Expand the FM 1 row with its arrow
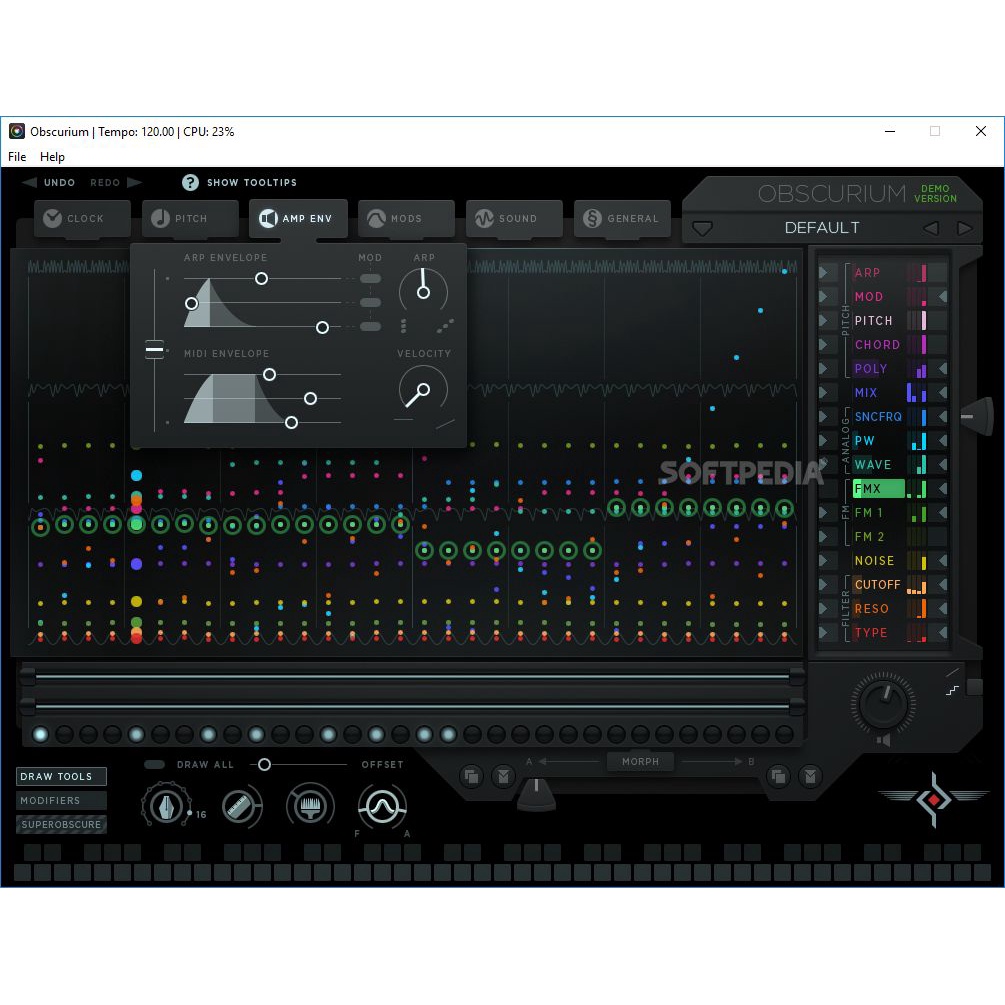This screenshot has width=1005, height=1005. [x=823, y=513]
